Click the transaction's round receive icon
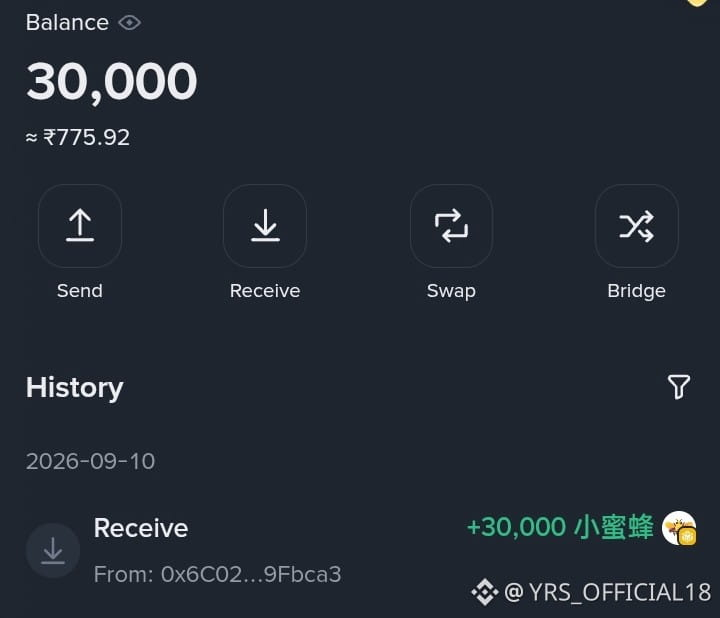The width and height of the screenshot is (720, 618). (53, 550)
